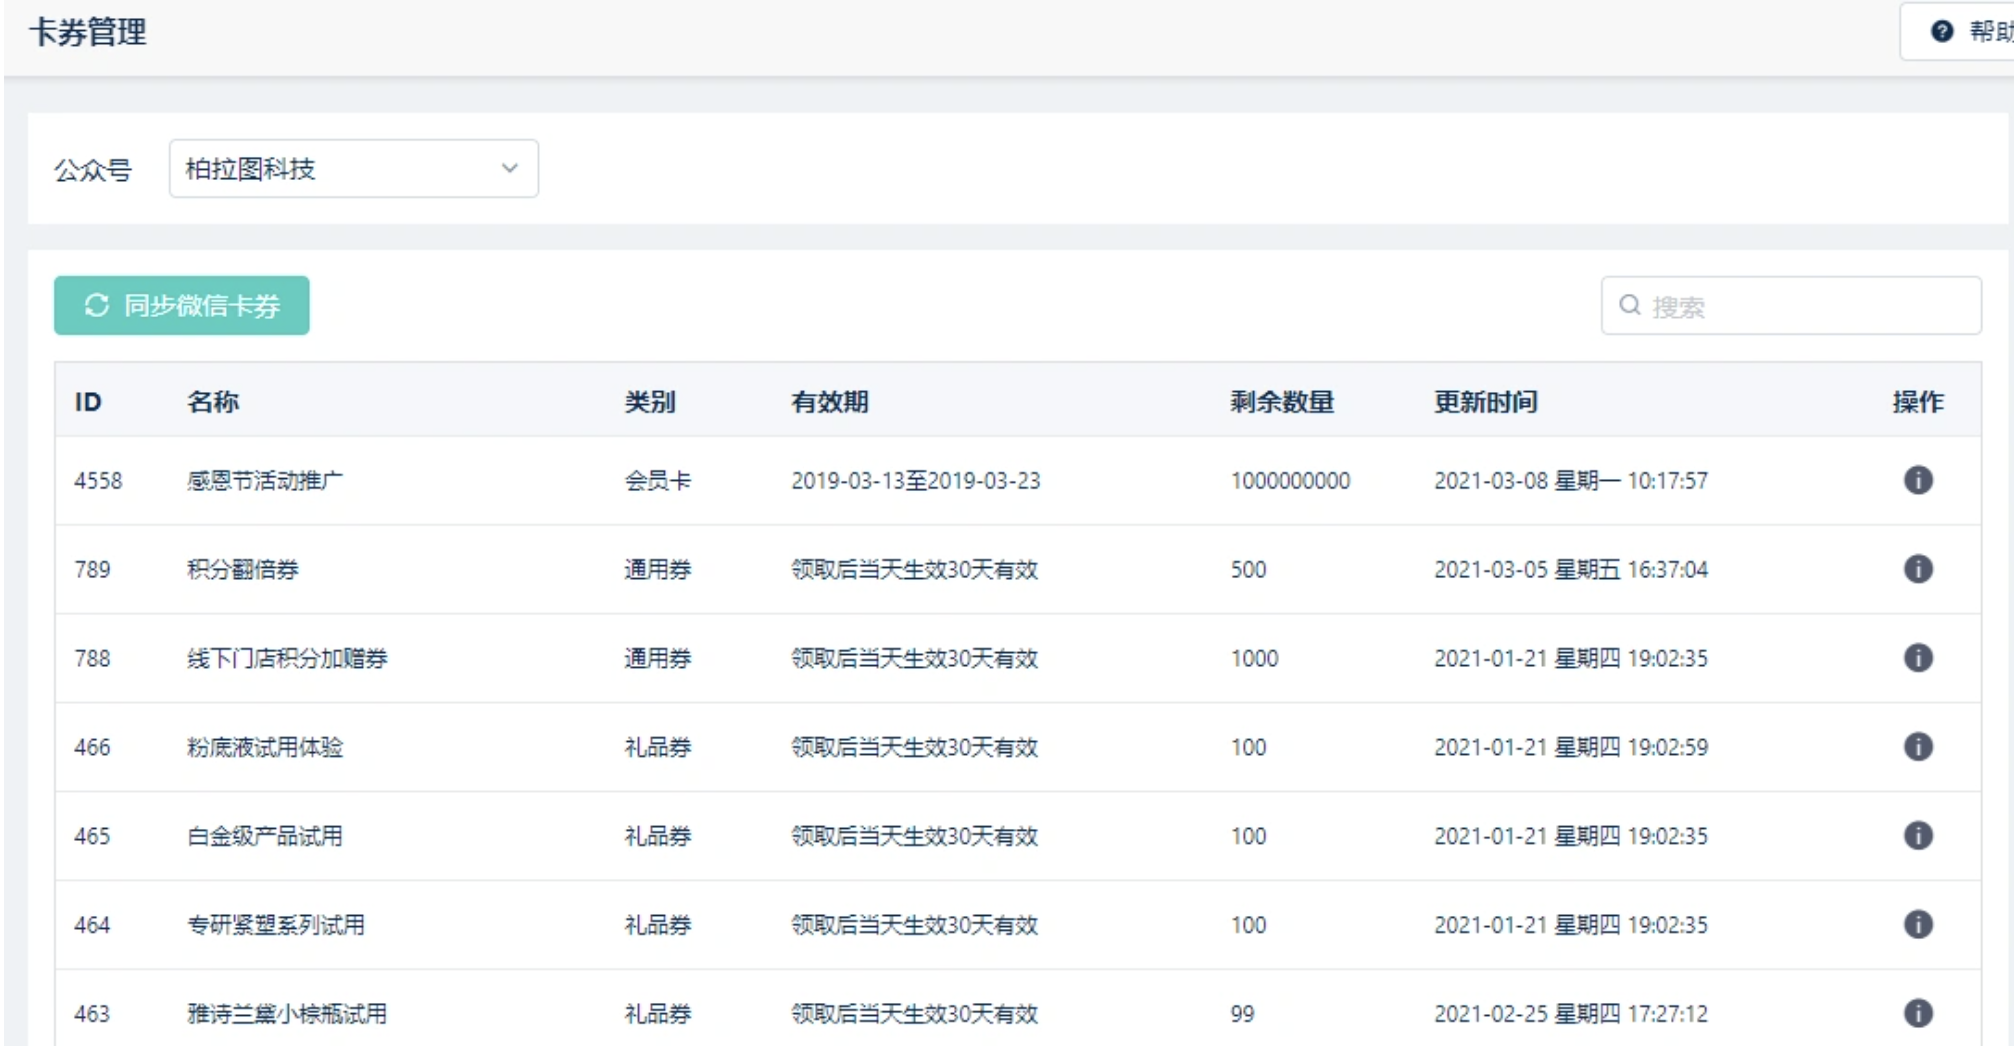
Task: Click ID cell 789
Action: [92, 570]
